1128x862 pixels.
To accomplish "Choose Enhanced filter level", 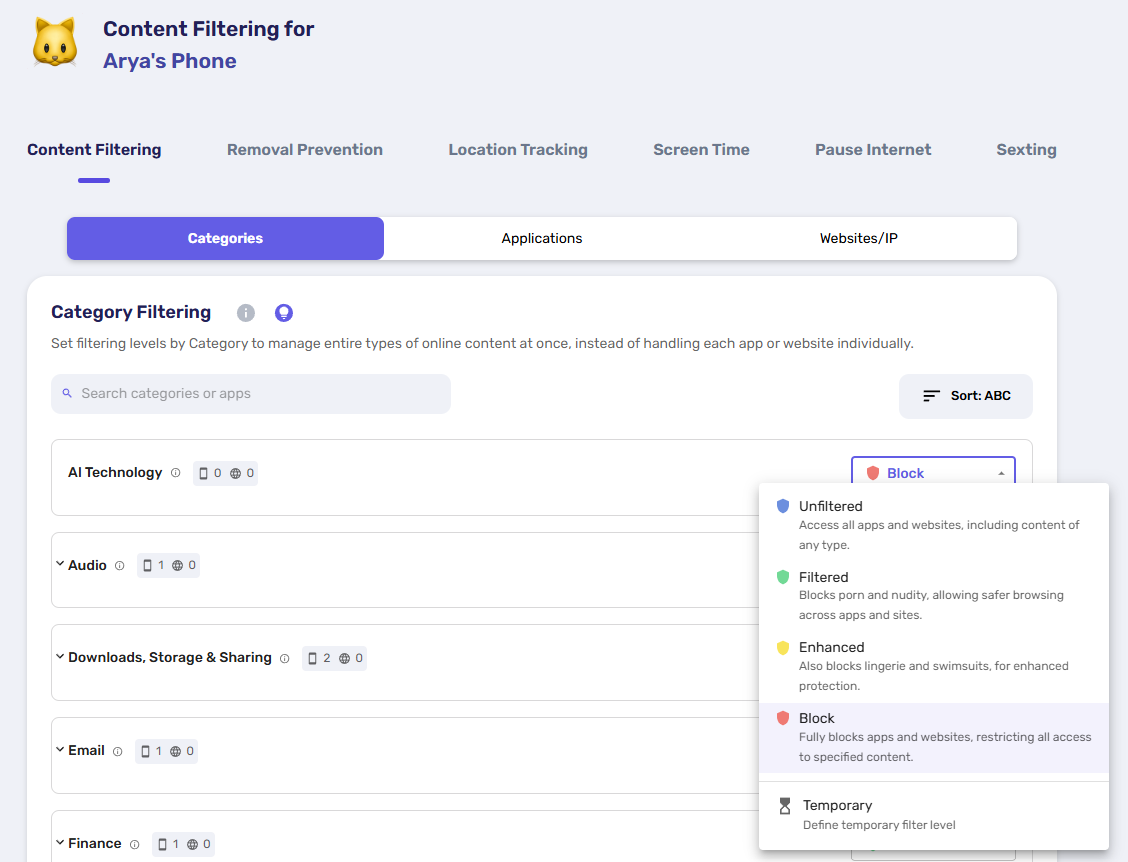I will (934, 666).
